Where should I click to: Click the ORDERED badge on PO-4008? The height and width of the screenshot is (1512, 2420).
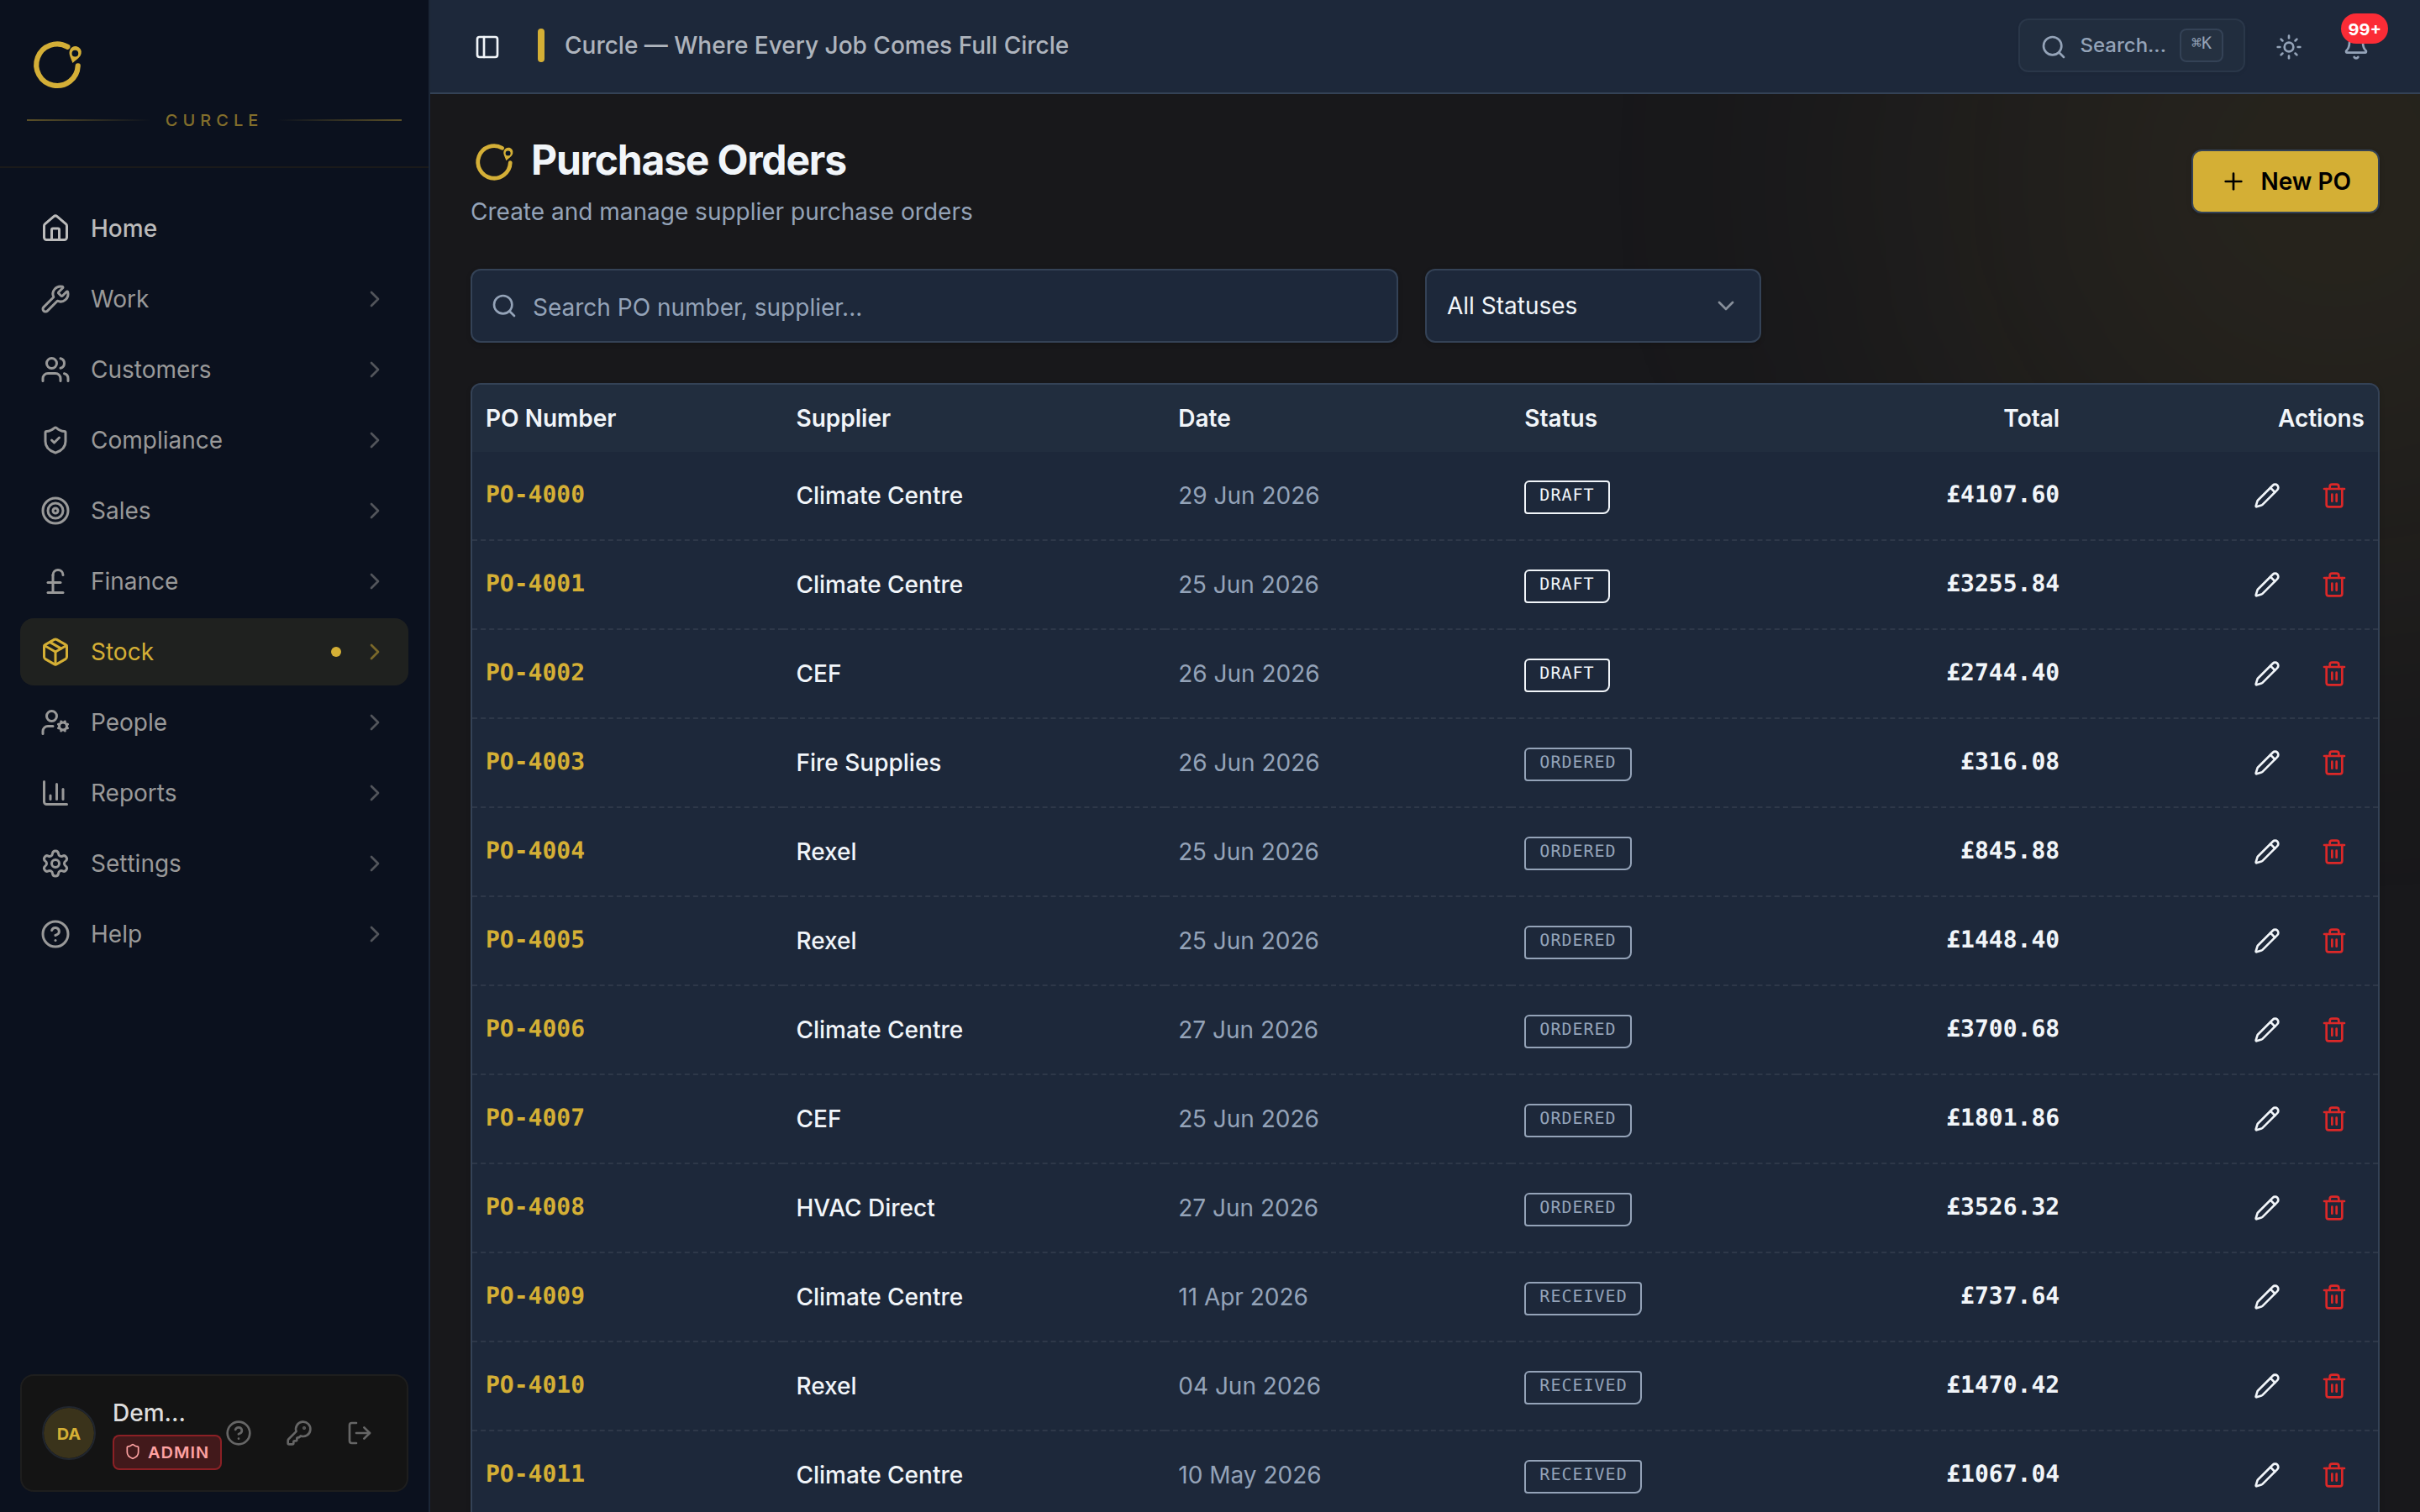1577,1208
